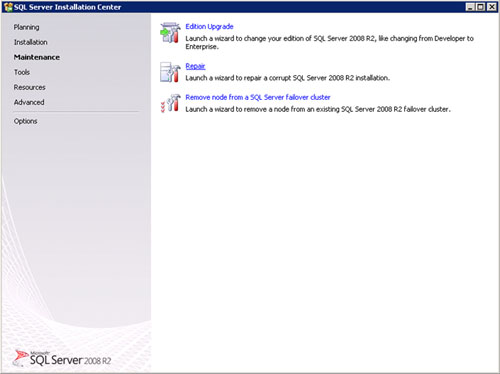Go to the Tools section
Viewport: 500px width, 374px height.
[x=22, y=72]
